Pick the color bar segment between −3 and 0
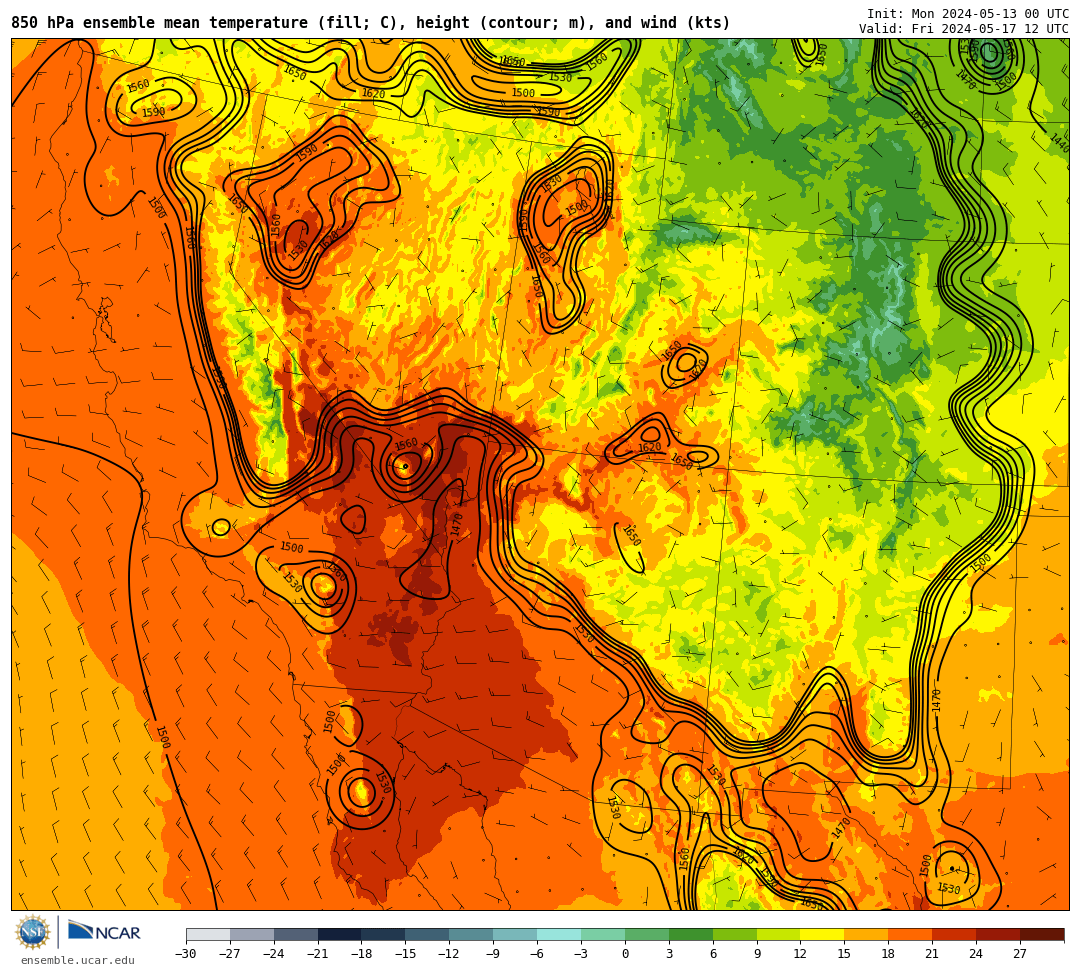 click(x=603, y=934)
